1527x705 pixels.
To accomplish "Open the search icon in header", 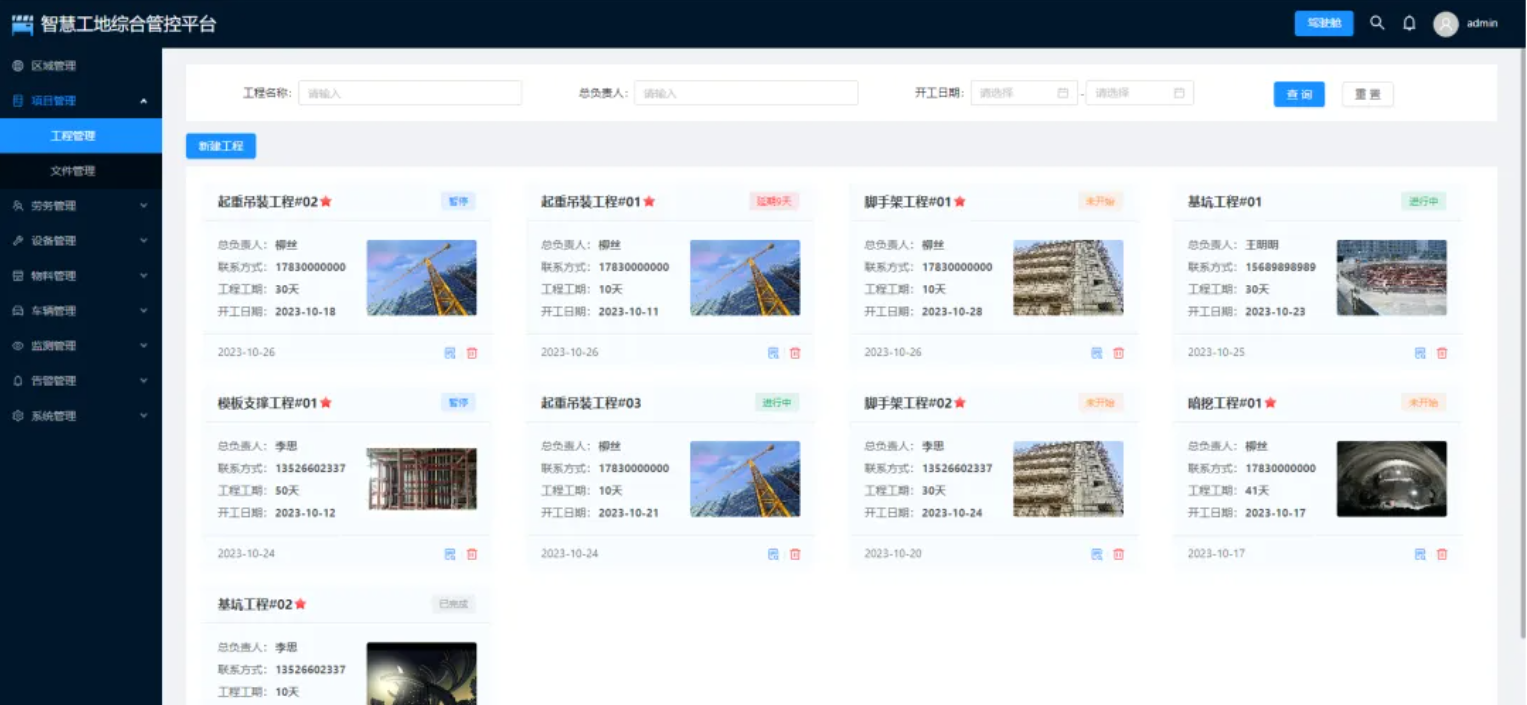I will click(1377, 23).
